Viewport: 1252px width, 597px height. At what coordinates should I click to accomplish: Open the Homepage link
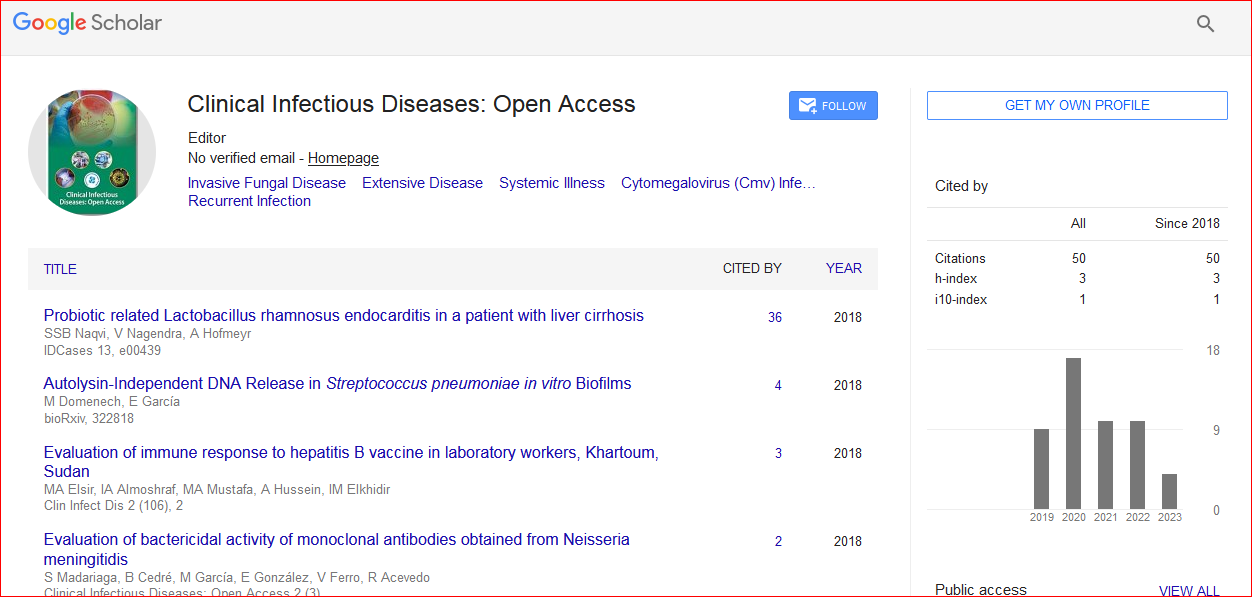coord(343,158)
